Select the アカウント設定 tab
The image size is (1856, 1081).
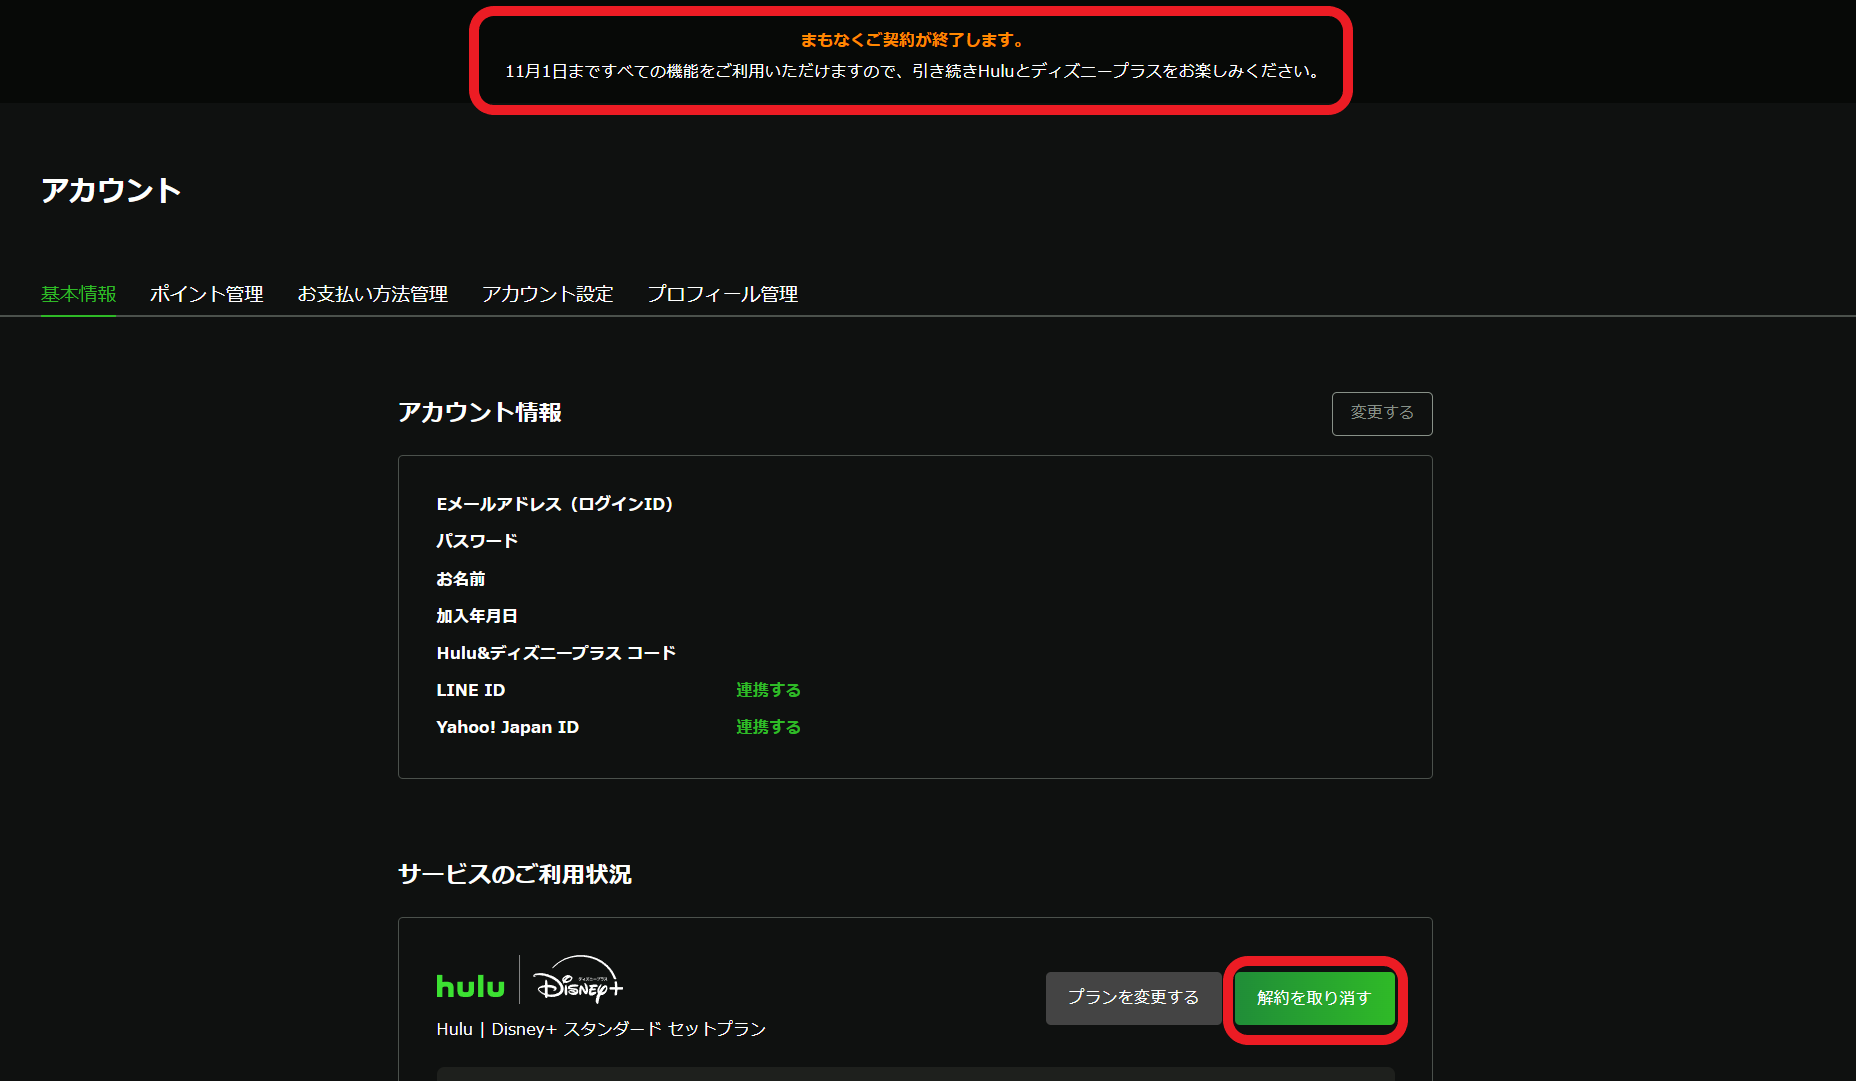pyautogui.click(x=547, y=294)
